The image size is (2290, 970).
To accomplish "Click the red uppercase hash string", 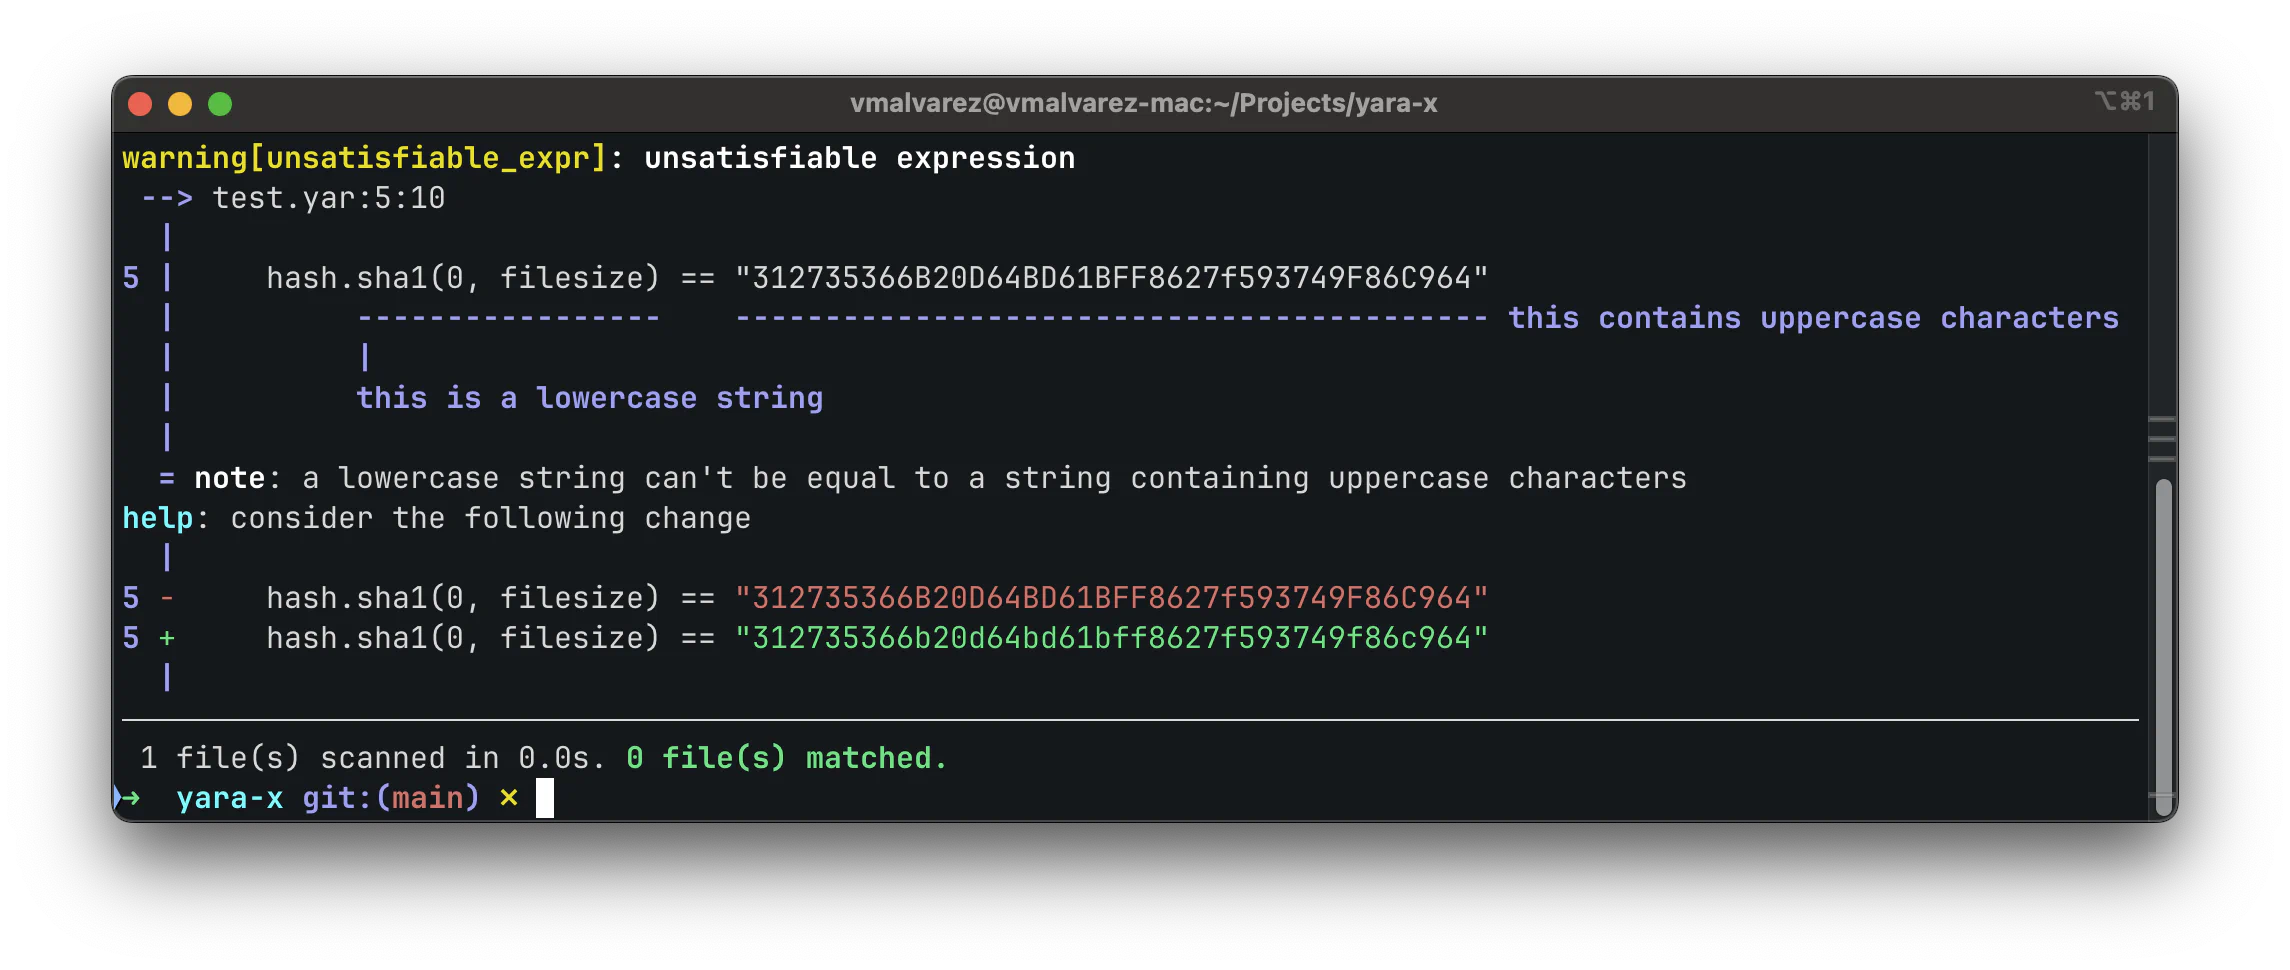I will 1111,598.
